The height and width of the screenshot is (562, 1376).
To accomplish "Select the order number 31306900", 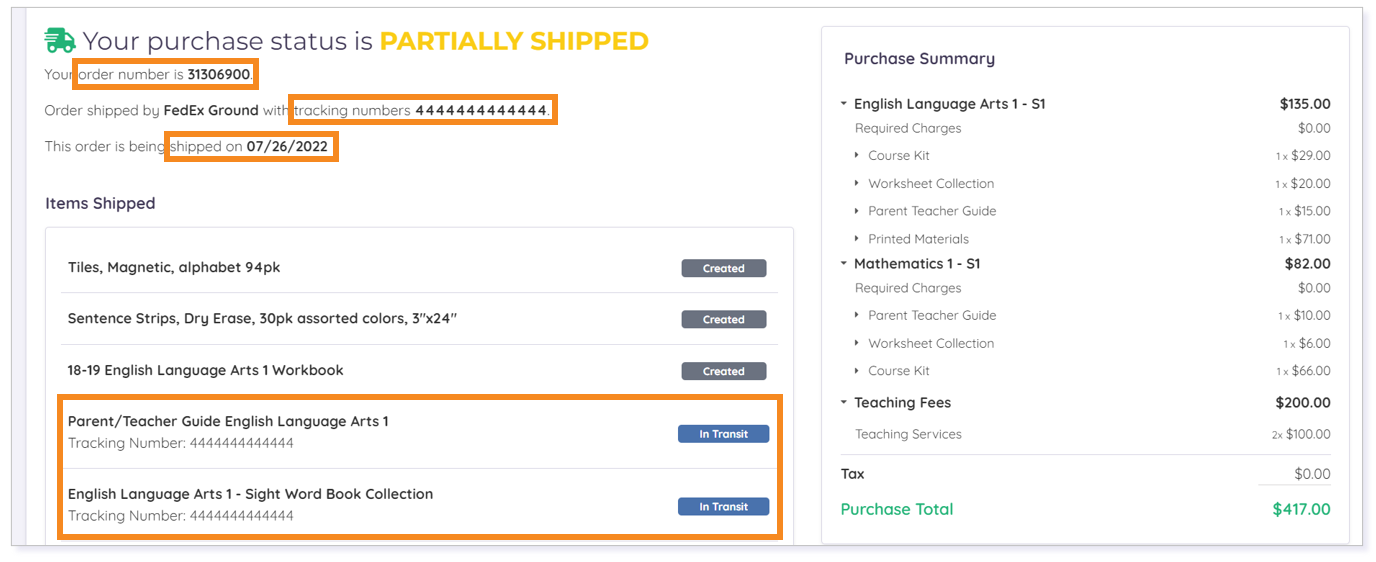I will coord(219,74).
